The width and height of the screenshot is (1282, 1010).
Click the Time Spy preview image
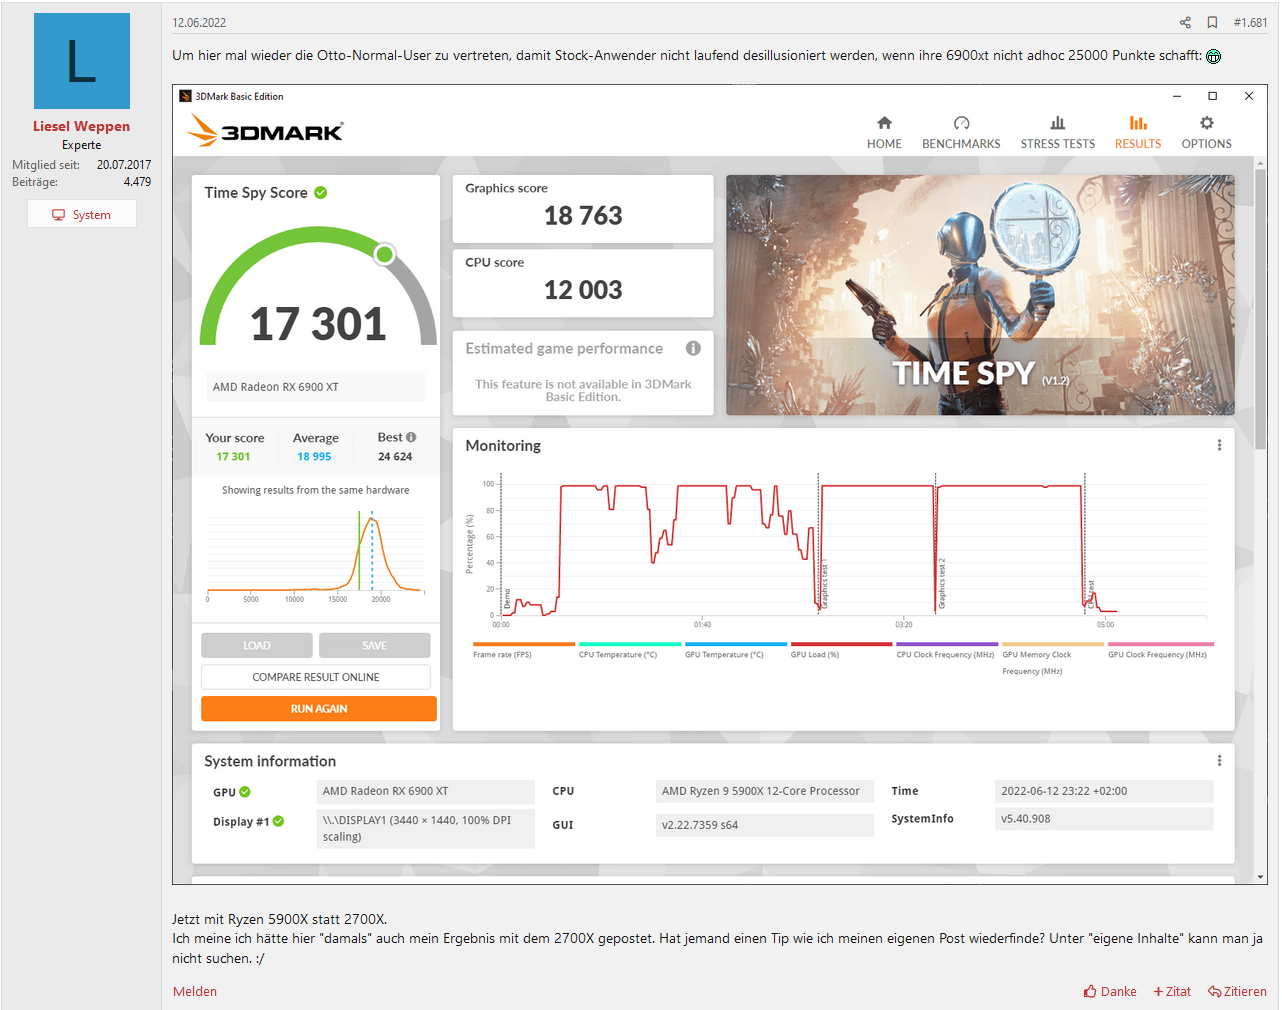point(980,295)
